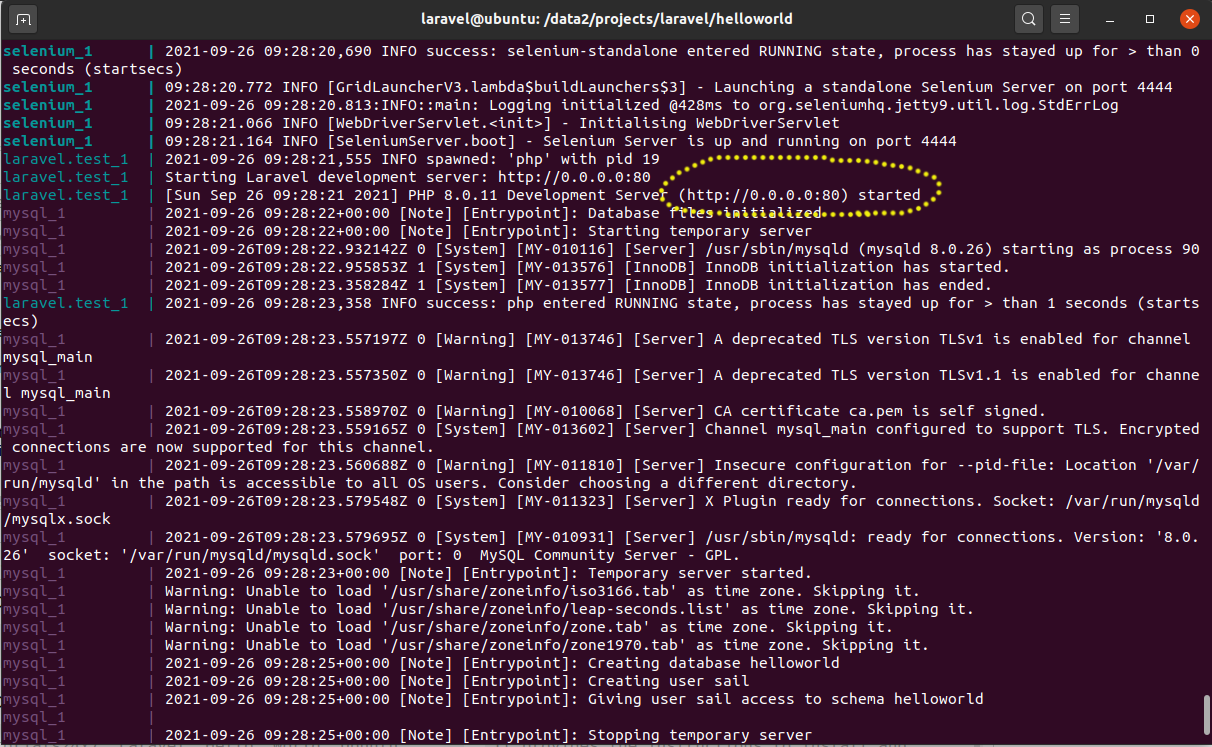This screenshot has width=1212, height=747.
Task: Click 'mysqld 8.0.26 starting as process 90' line
Action: coord(682,249)
